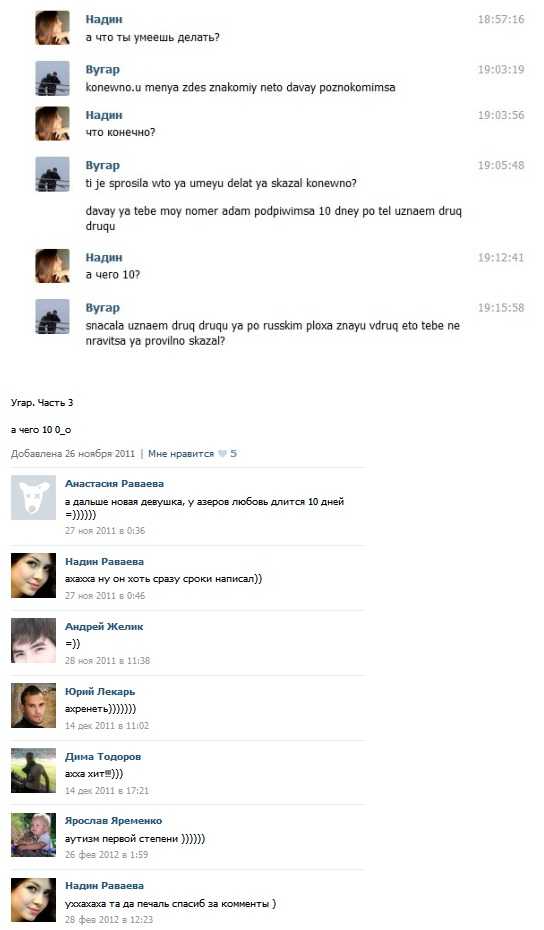
Task: Open Дима Тодоров profile name
Action: pyautogui.click(x=103, y=757)
